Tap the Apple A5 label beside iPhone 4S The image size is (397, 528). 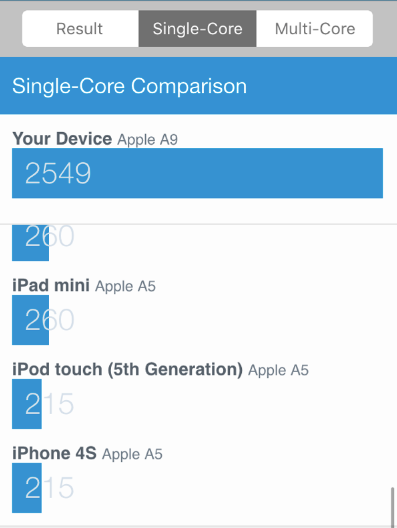coord(132,454)
